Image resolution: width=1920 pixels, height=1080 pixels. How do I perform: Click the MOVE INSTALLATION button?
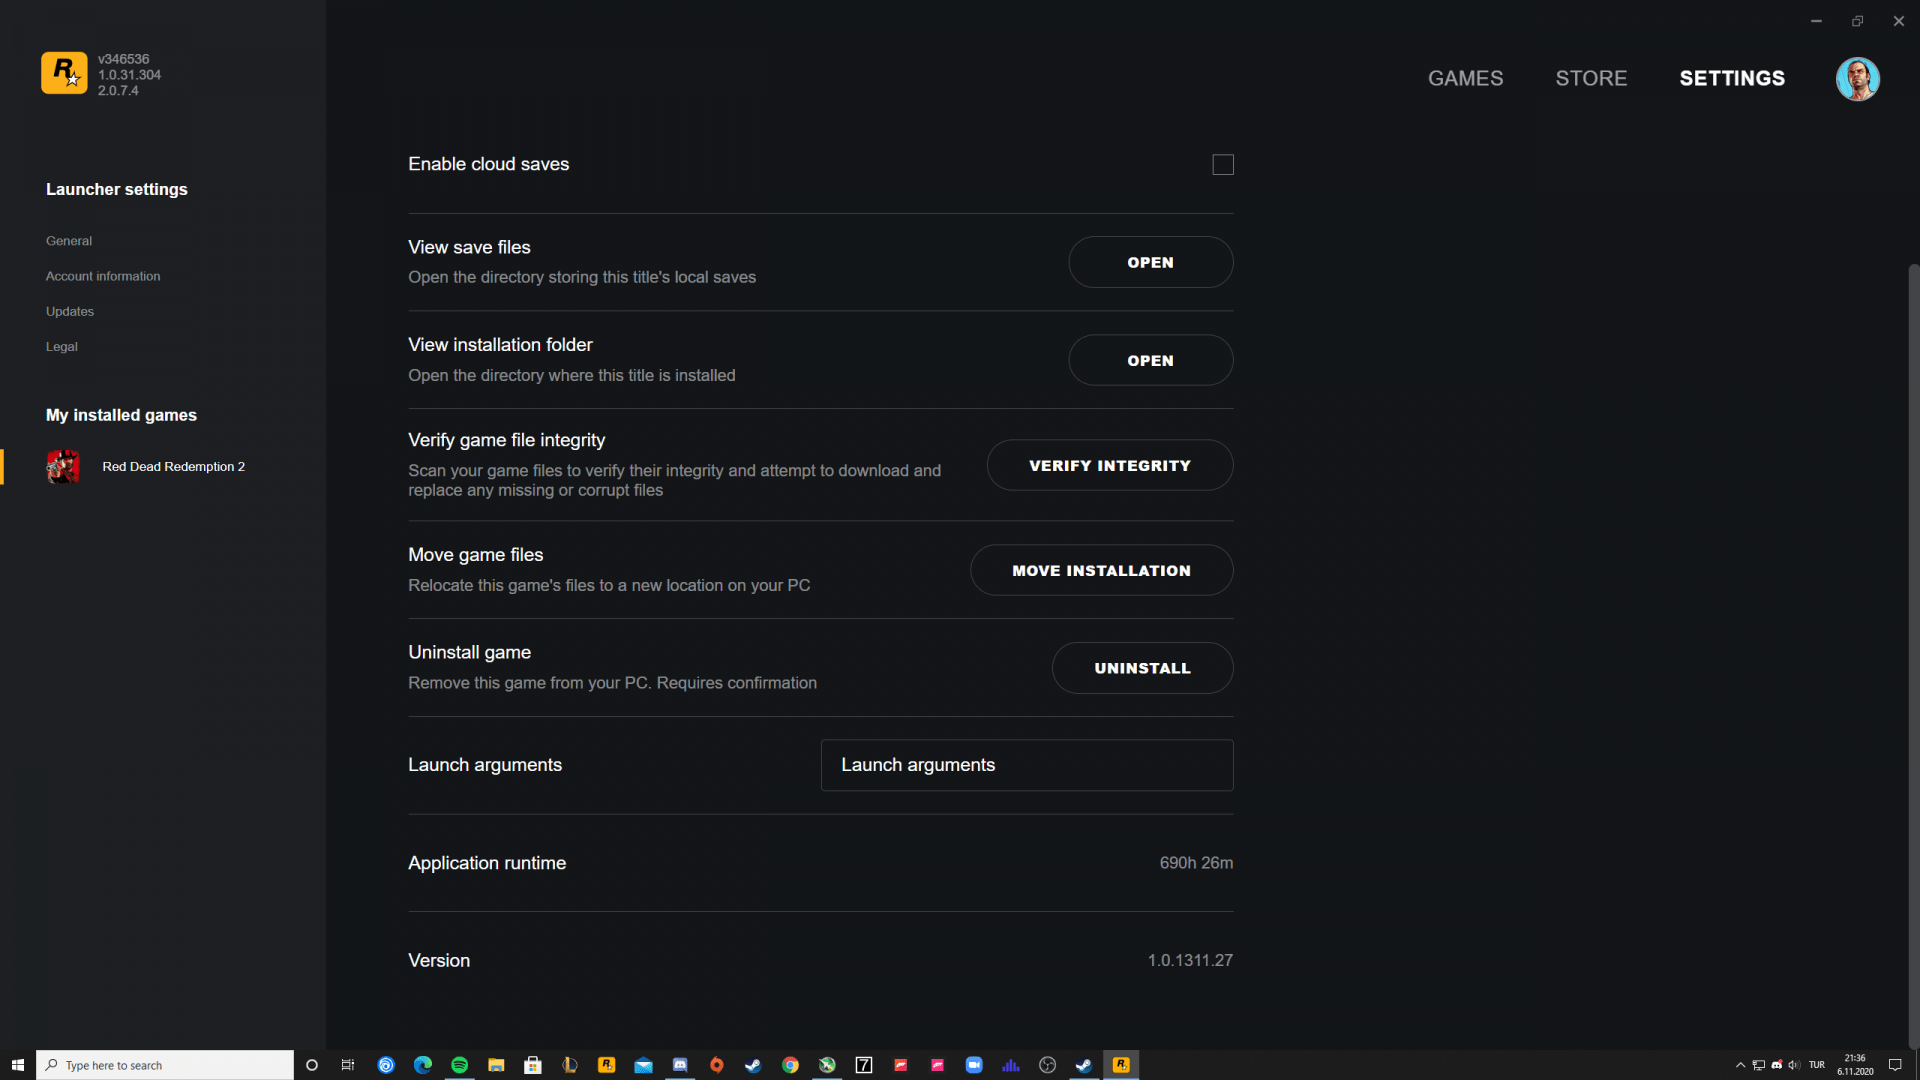(x=1101, y=570)
